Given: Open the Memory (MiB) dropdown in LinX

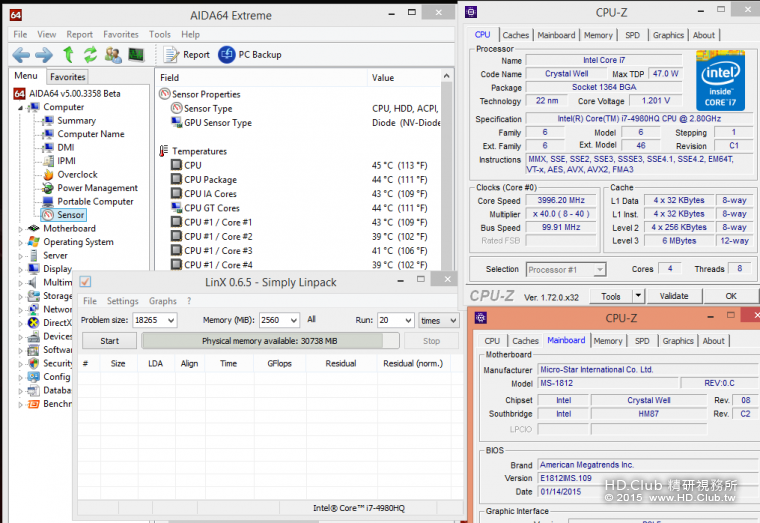Looking at the screenshot, I should 294,320.
